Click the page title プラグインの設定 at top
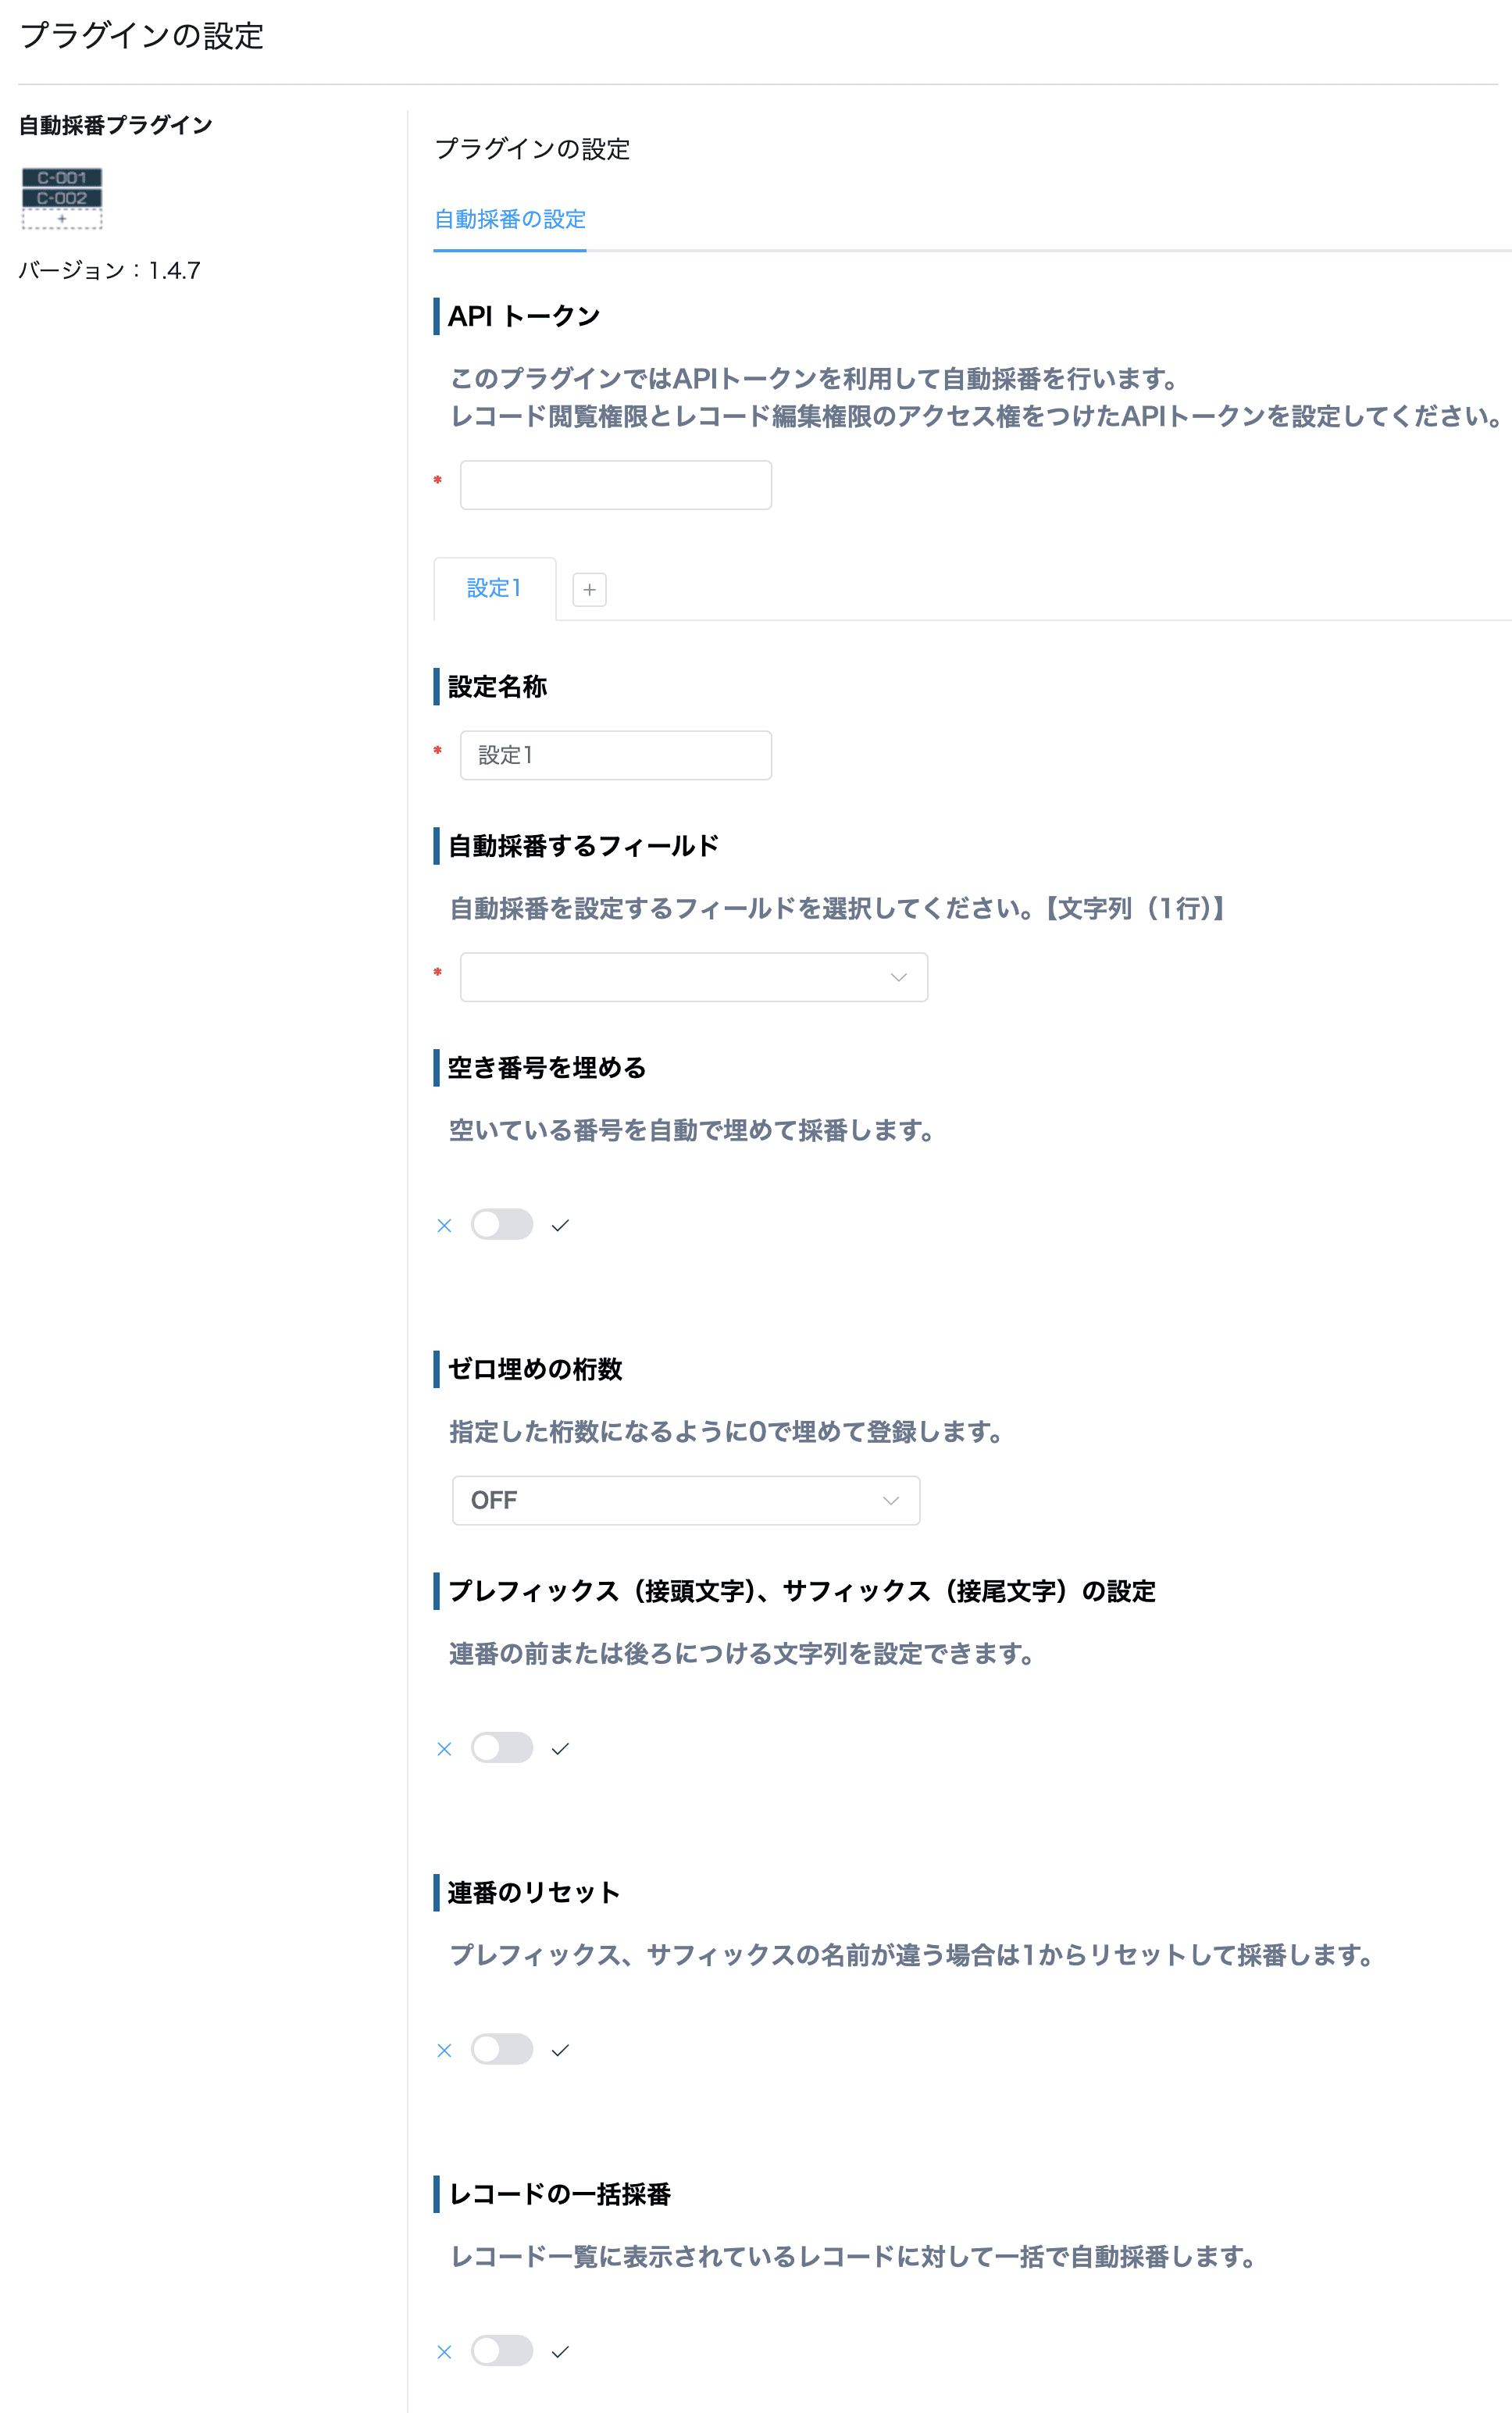 point(141,36)
